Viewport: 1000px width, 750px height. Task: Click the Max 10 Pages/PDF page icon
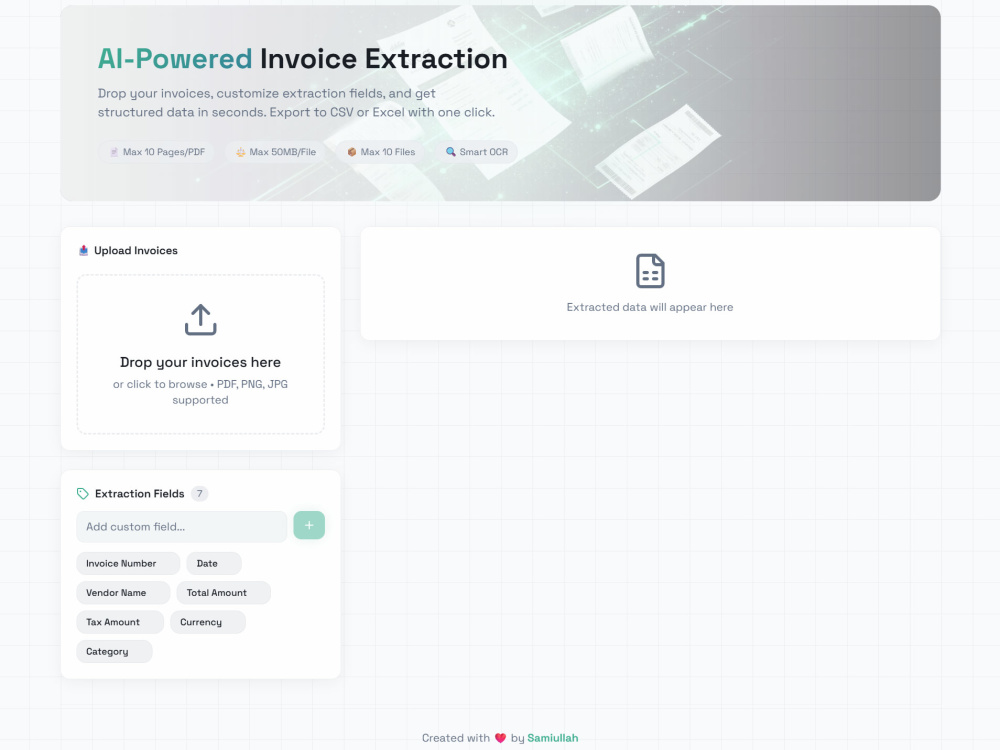click(114, 152)
